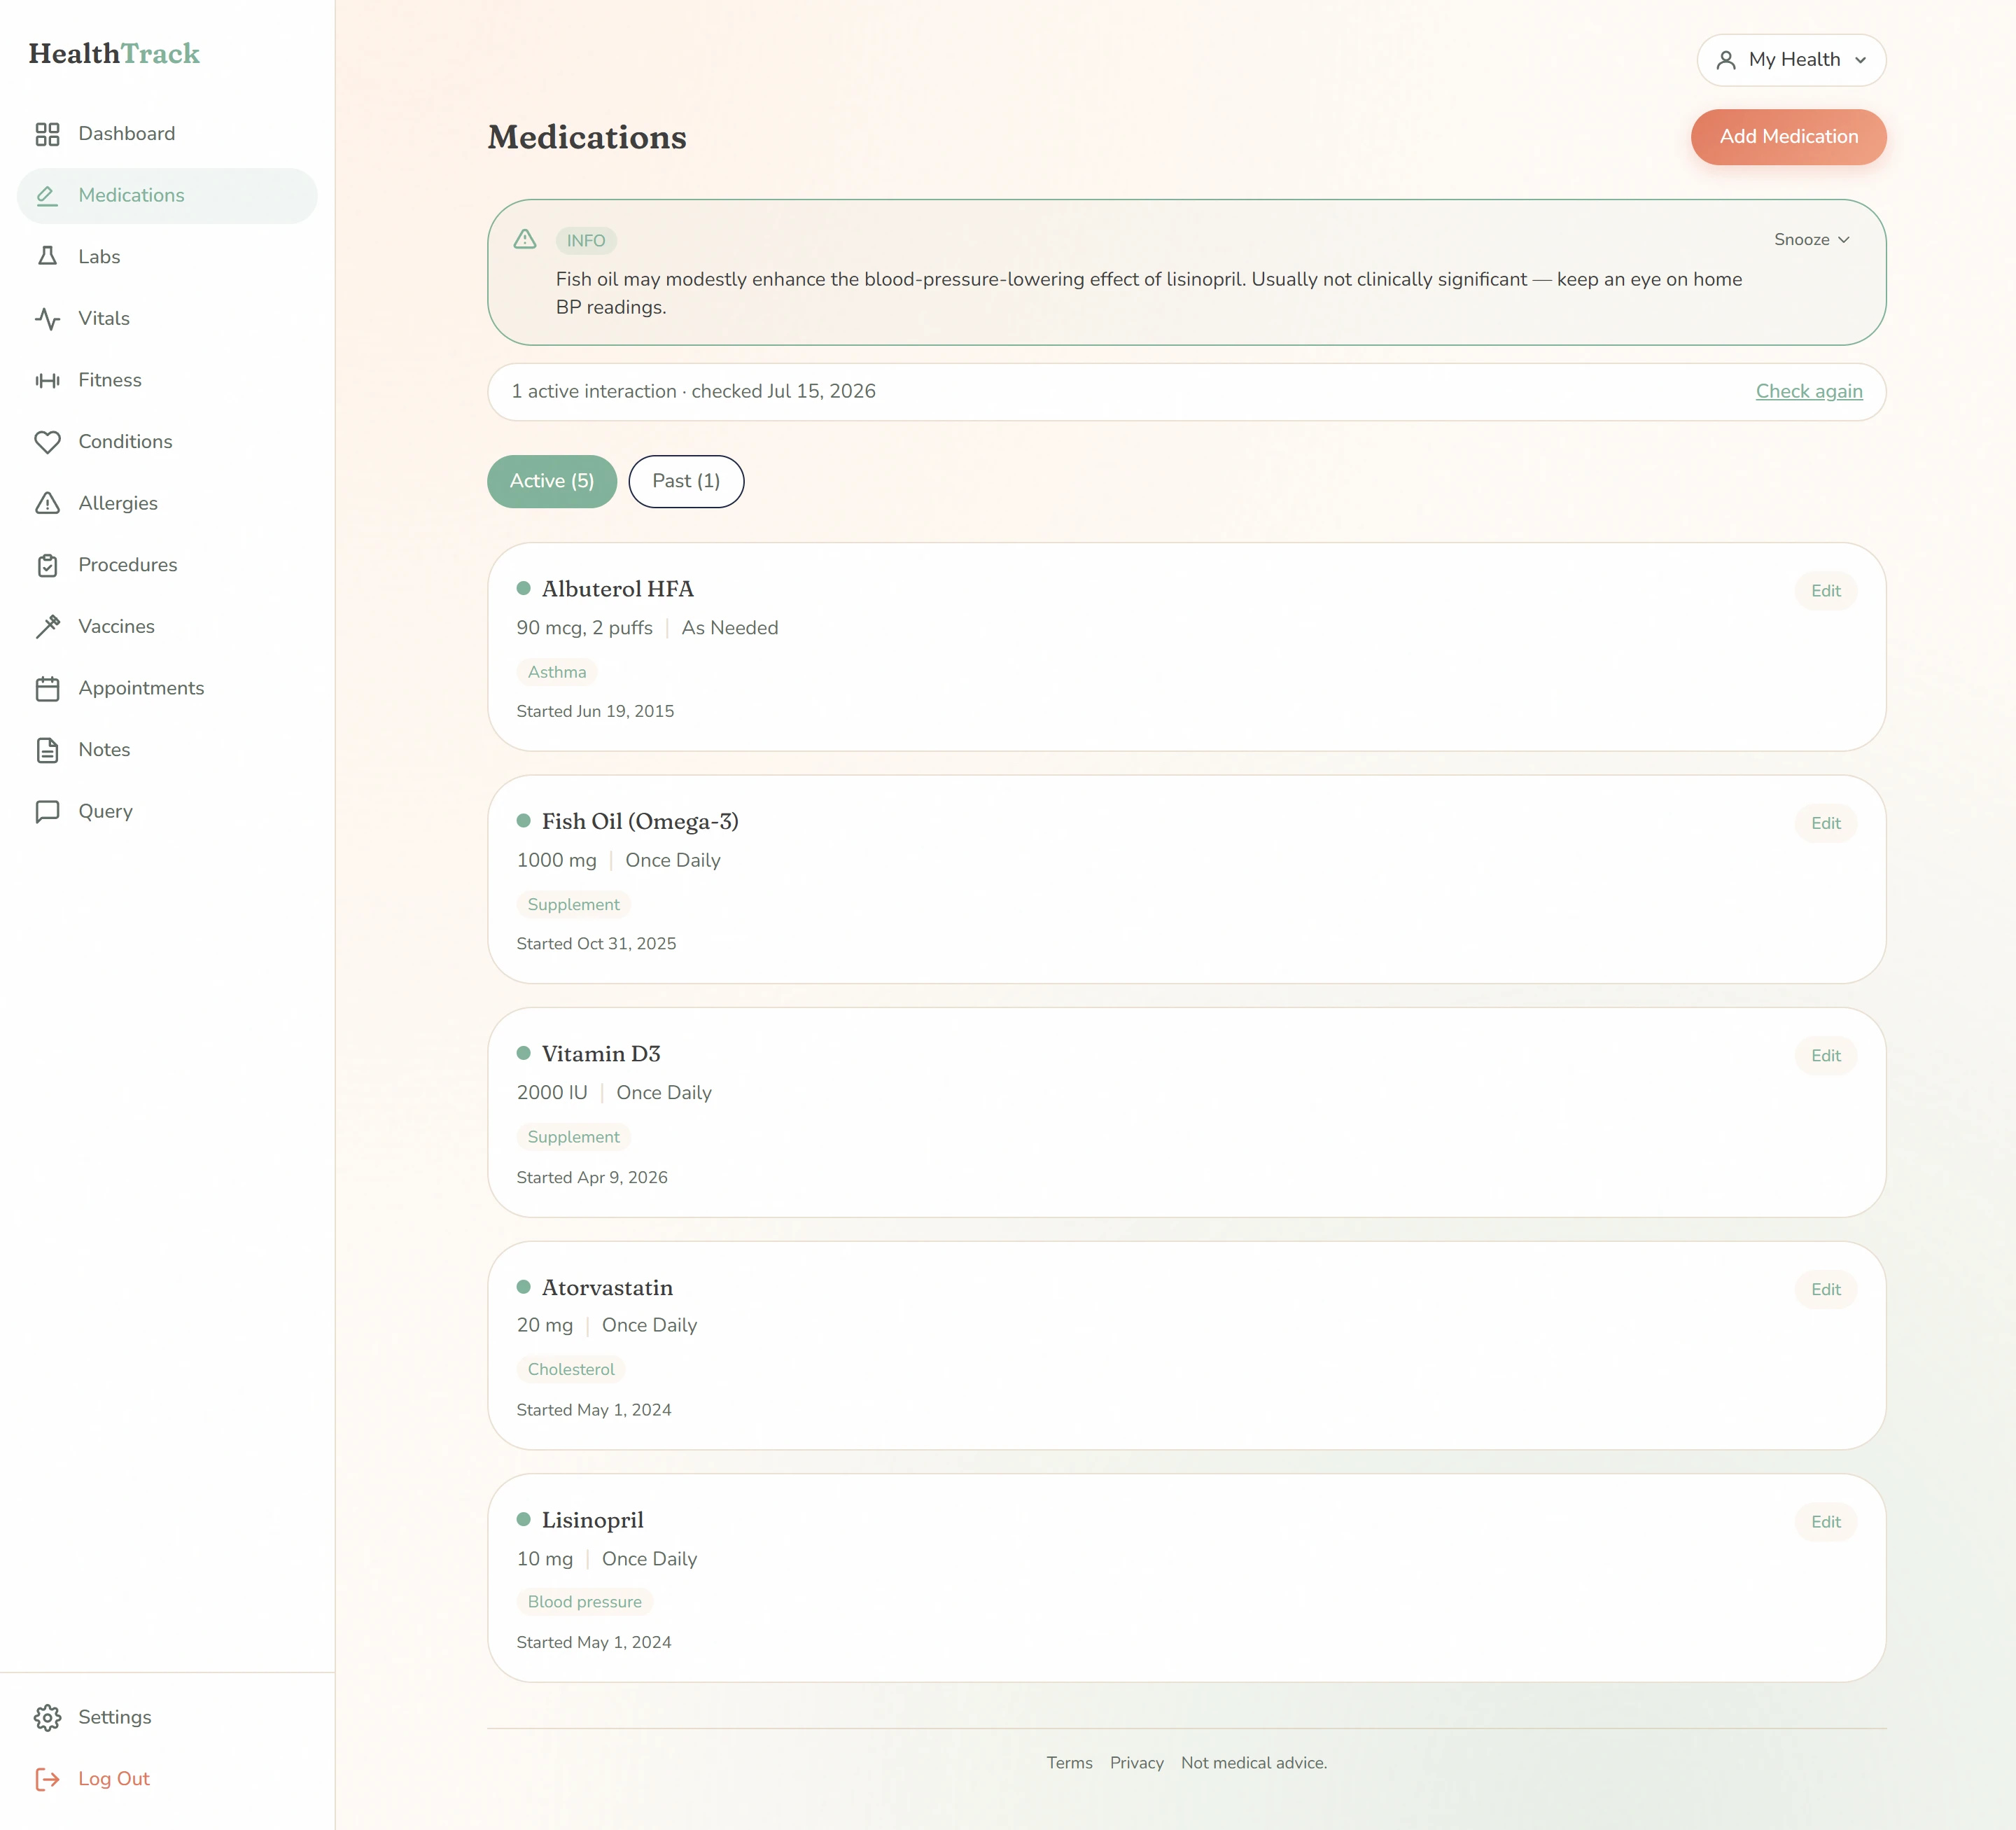Switch to the Past (1) tab
The image size is (2016, 1830).
click(686, 481)
